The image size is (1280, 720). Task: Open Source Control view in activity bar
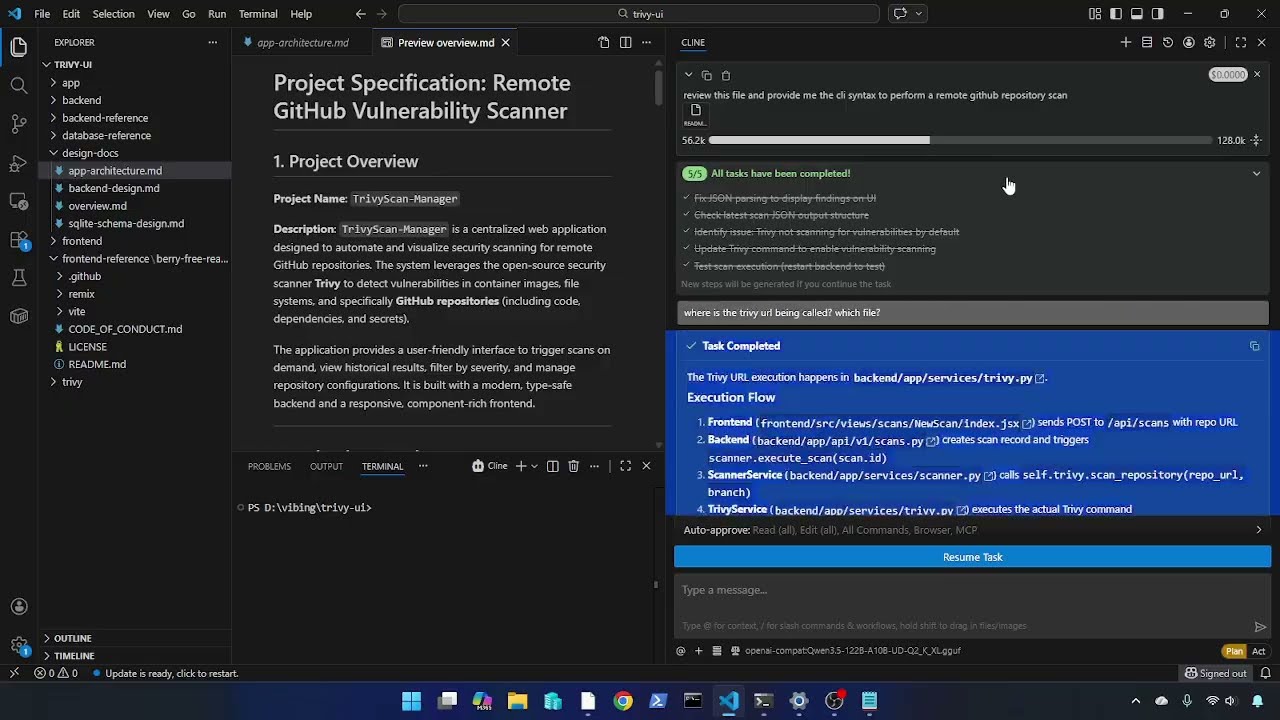click(19, 124)
